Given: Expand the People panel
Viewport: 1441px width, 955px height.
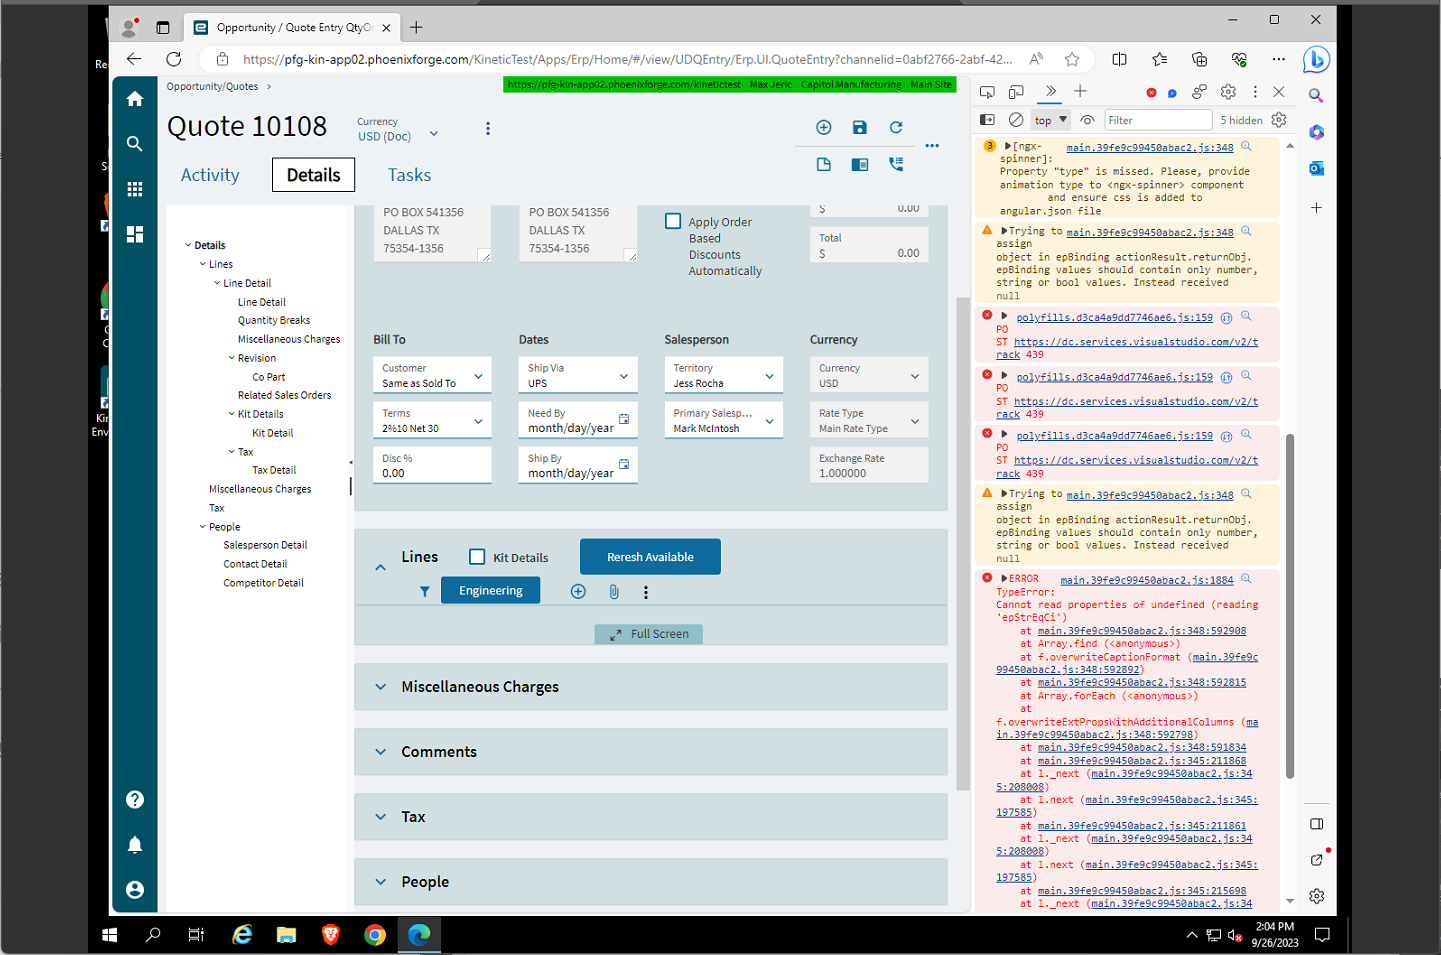Looking at the screenshot, I should [381, 882].
